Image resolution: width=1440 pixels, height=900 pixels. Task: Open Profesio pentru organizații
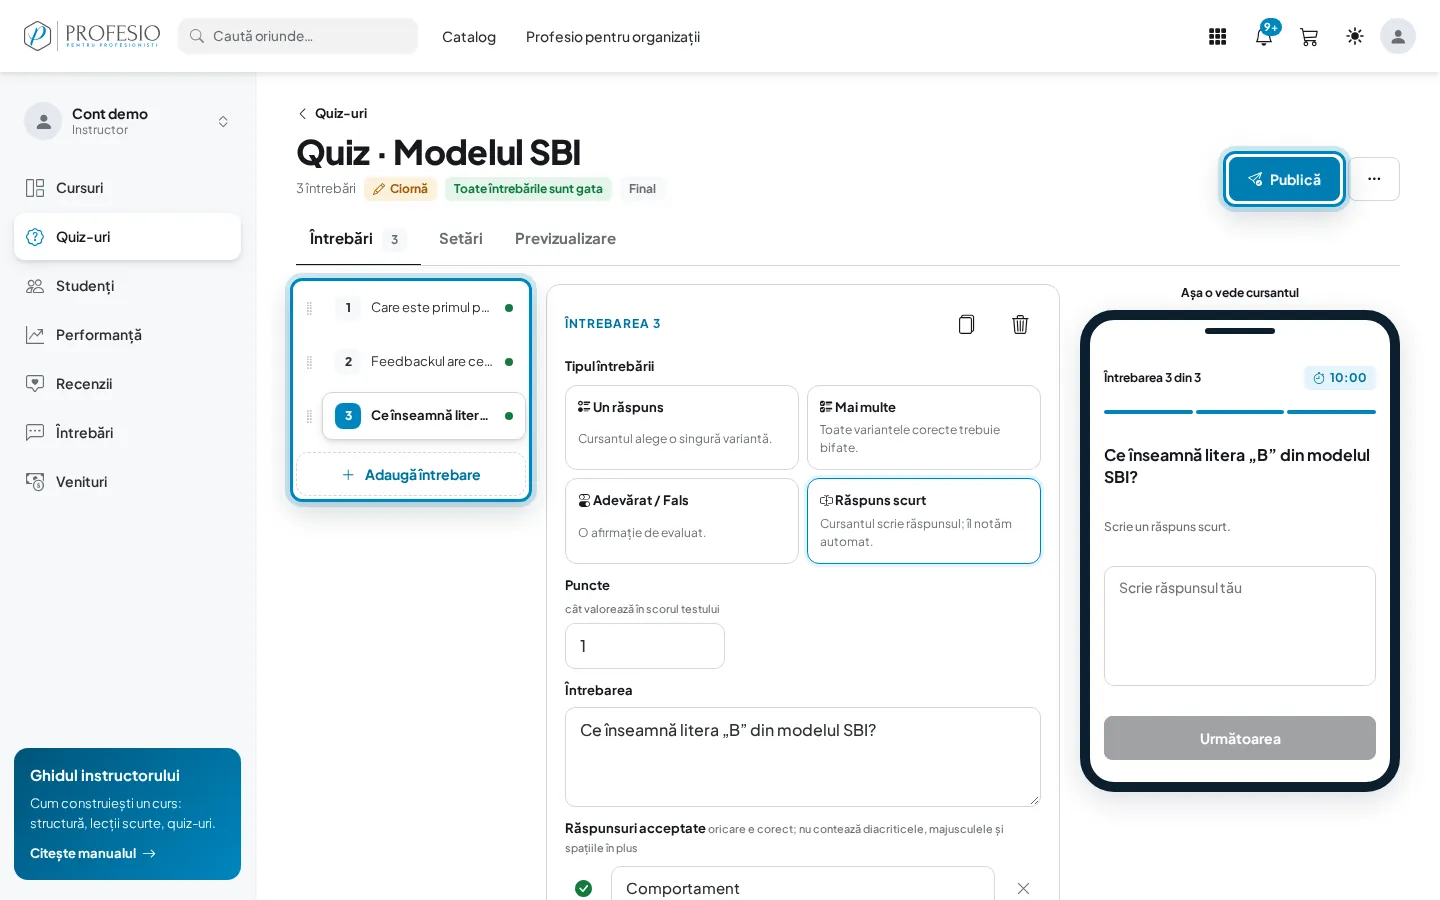[613, 37]
